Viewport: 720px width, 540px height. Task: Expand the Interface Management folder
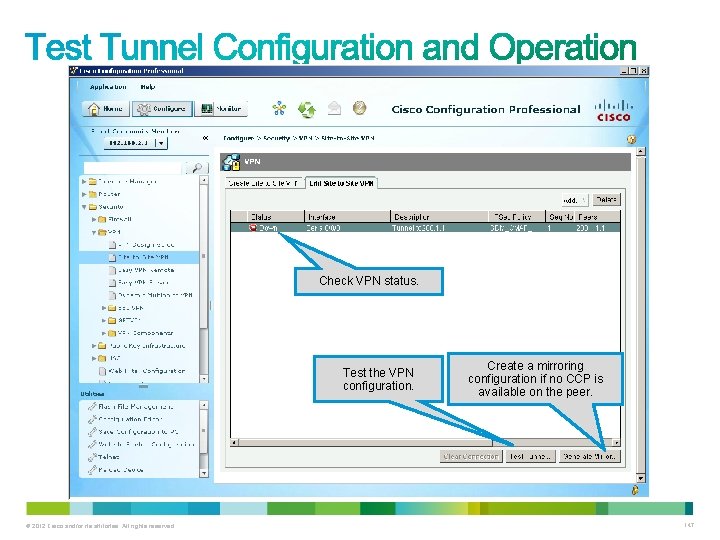point(84,182)
